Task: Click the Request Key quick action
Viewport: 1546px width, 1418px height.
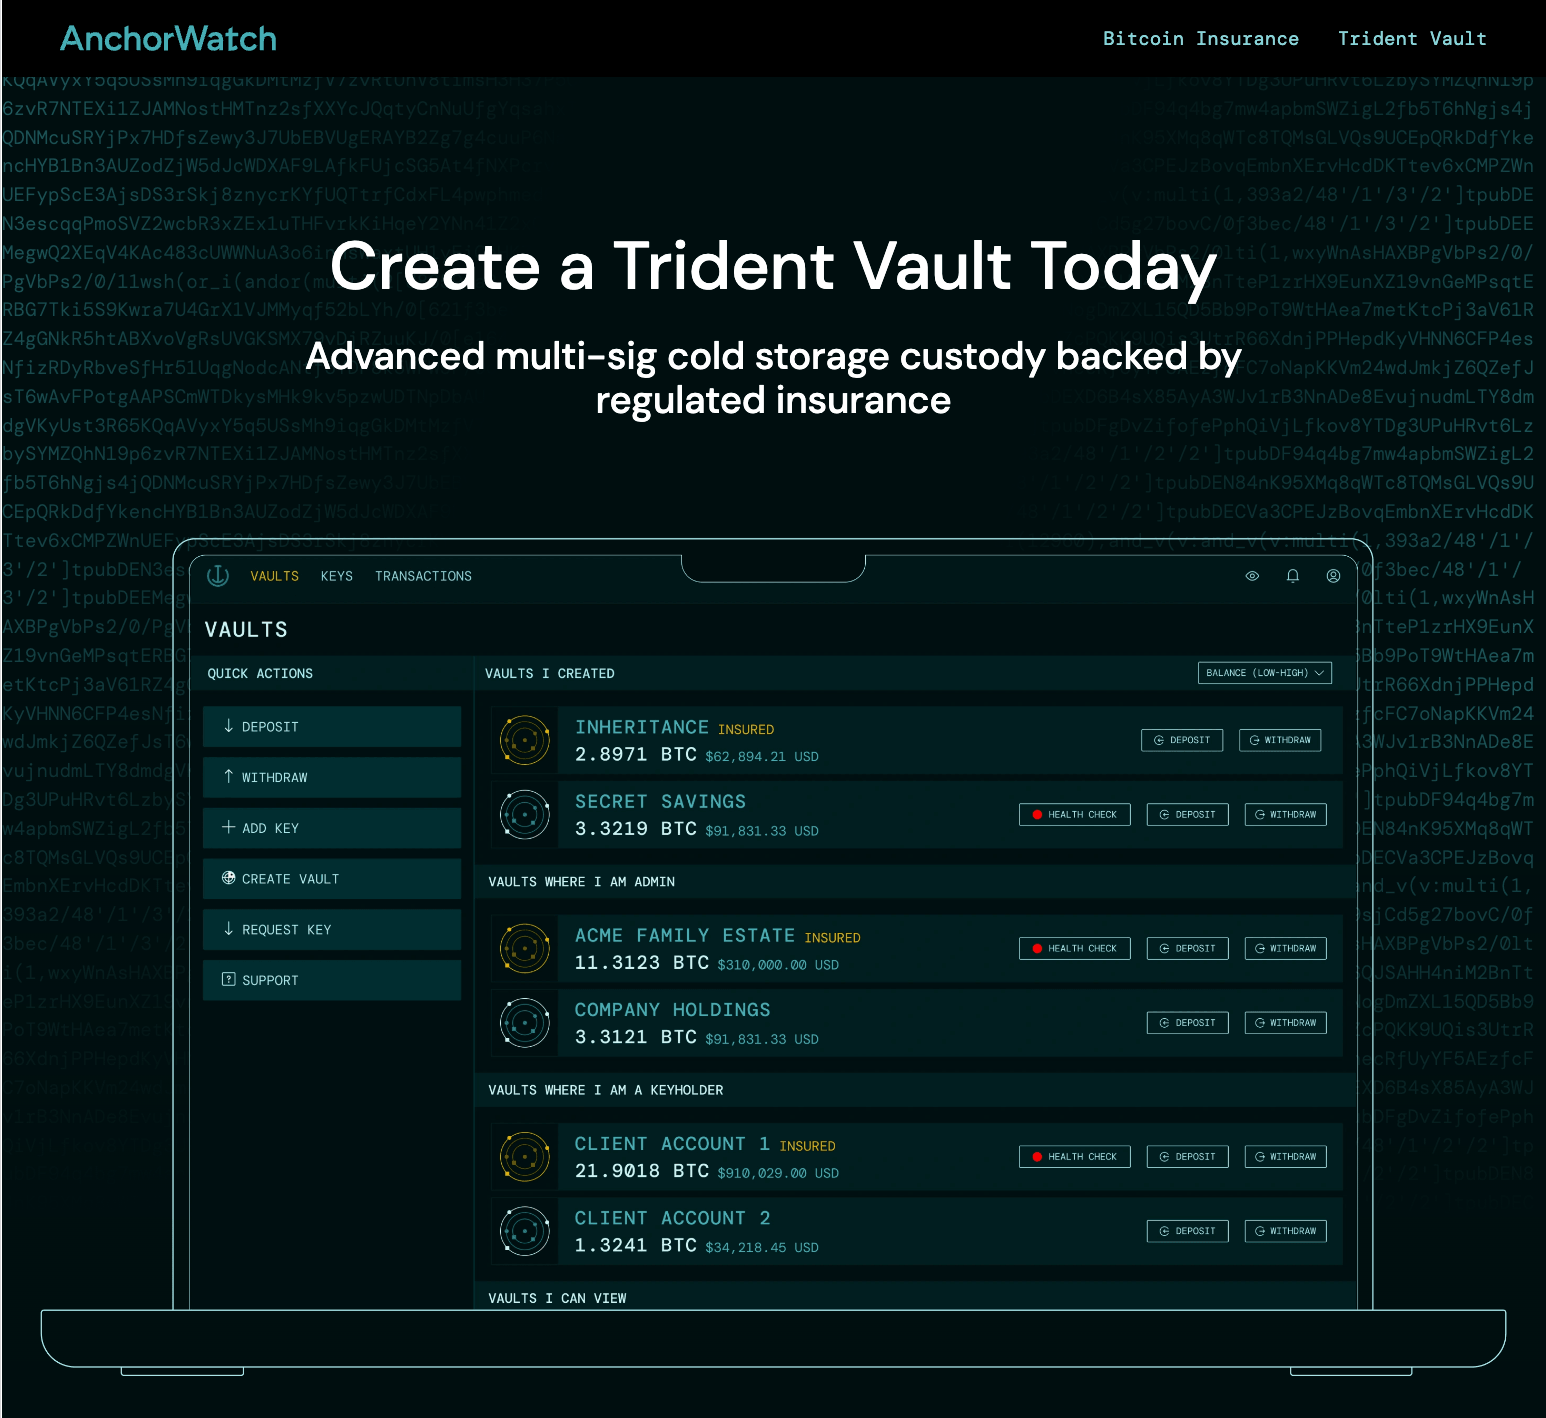Action: pos(332,930)
